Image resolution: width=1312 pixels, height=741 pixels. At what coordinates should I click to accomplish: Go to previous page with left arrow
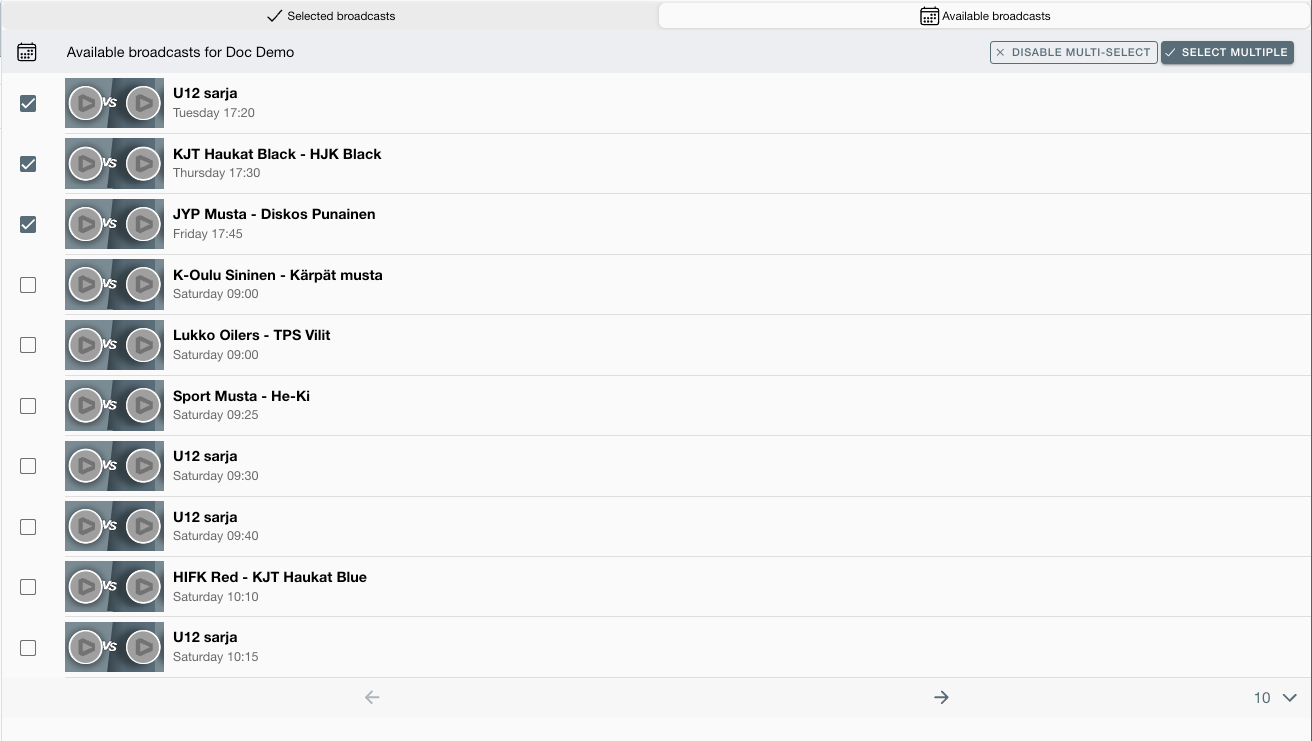tap(372, 697)
